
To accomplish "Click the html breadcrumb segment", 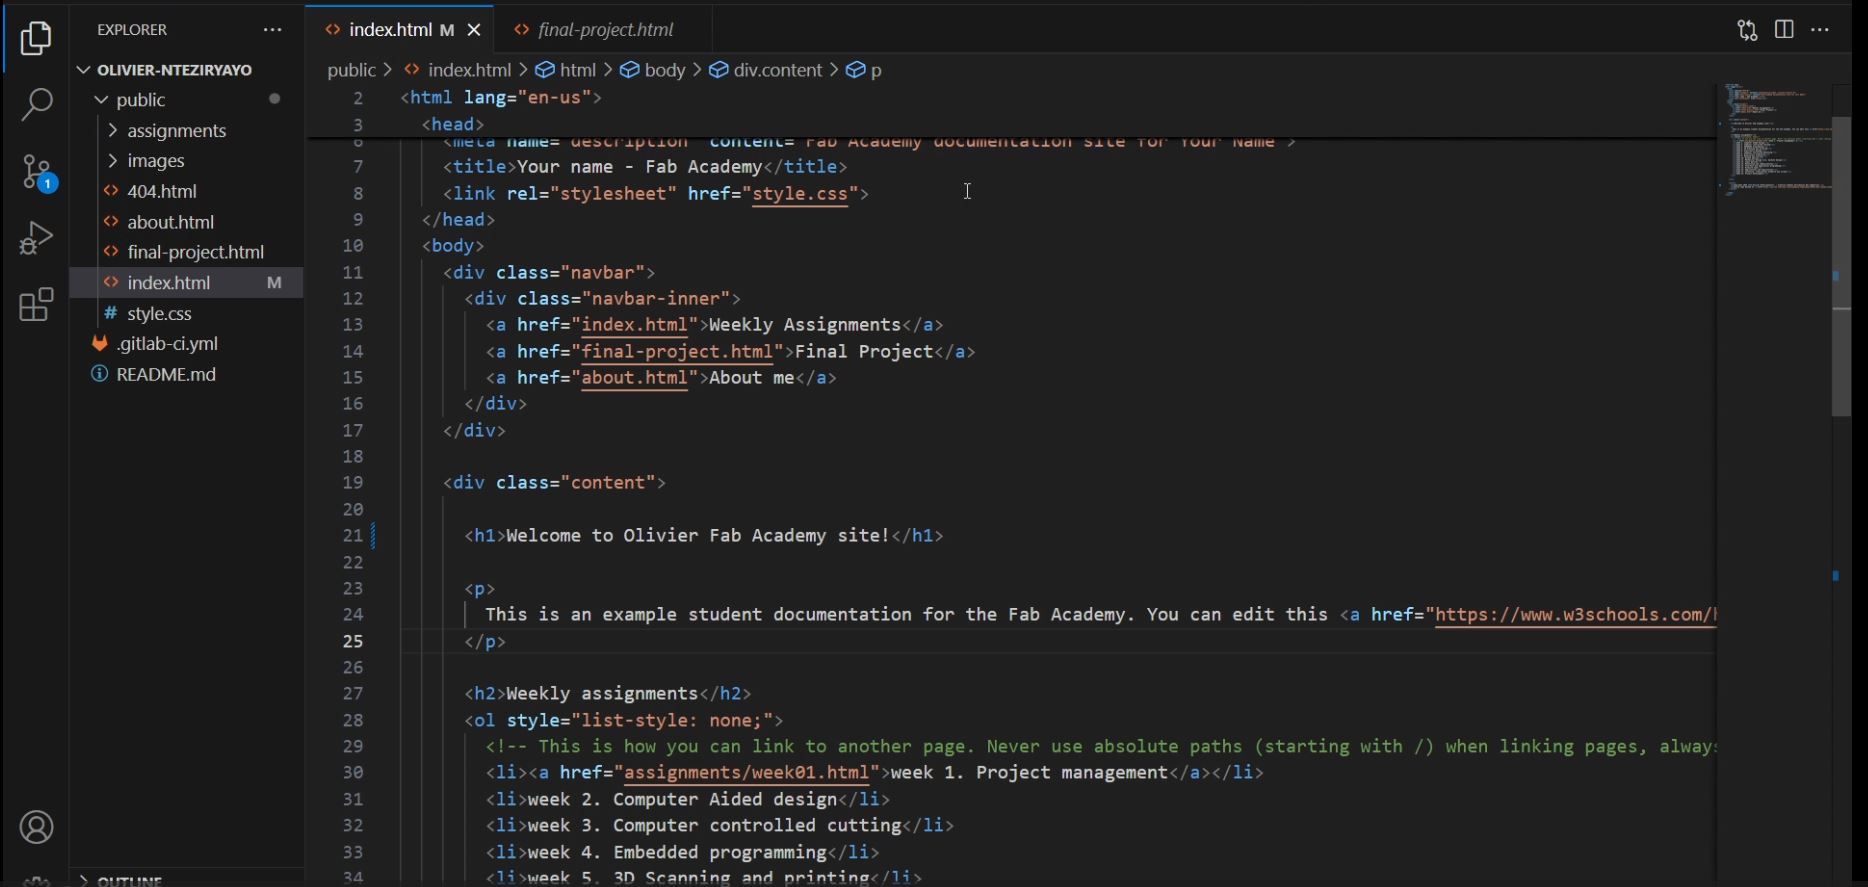I will [577, 70].
